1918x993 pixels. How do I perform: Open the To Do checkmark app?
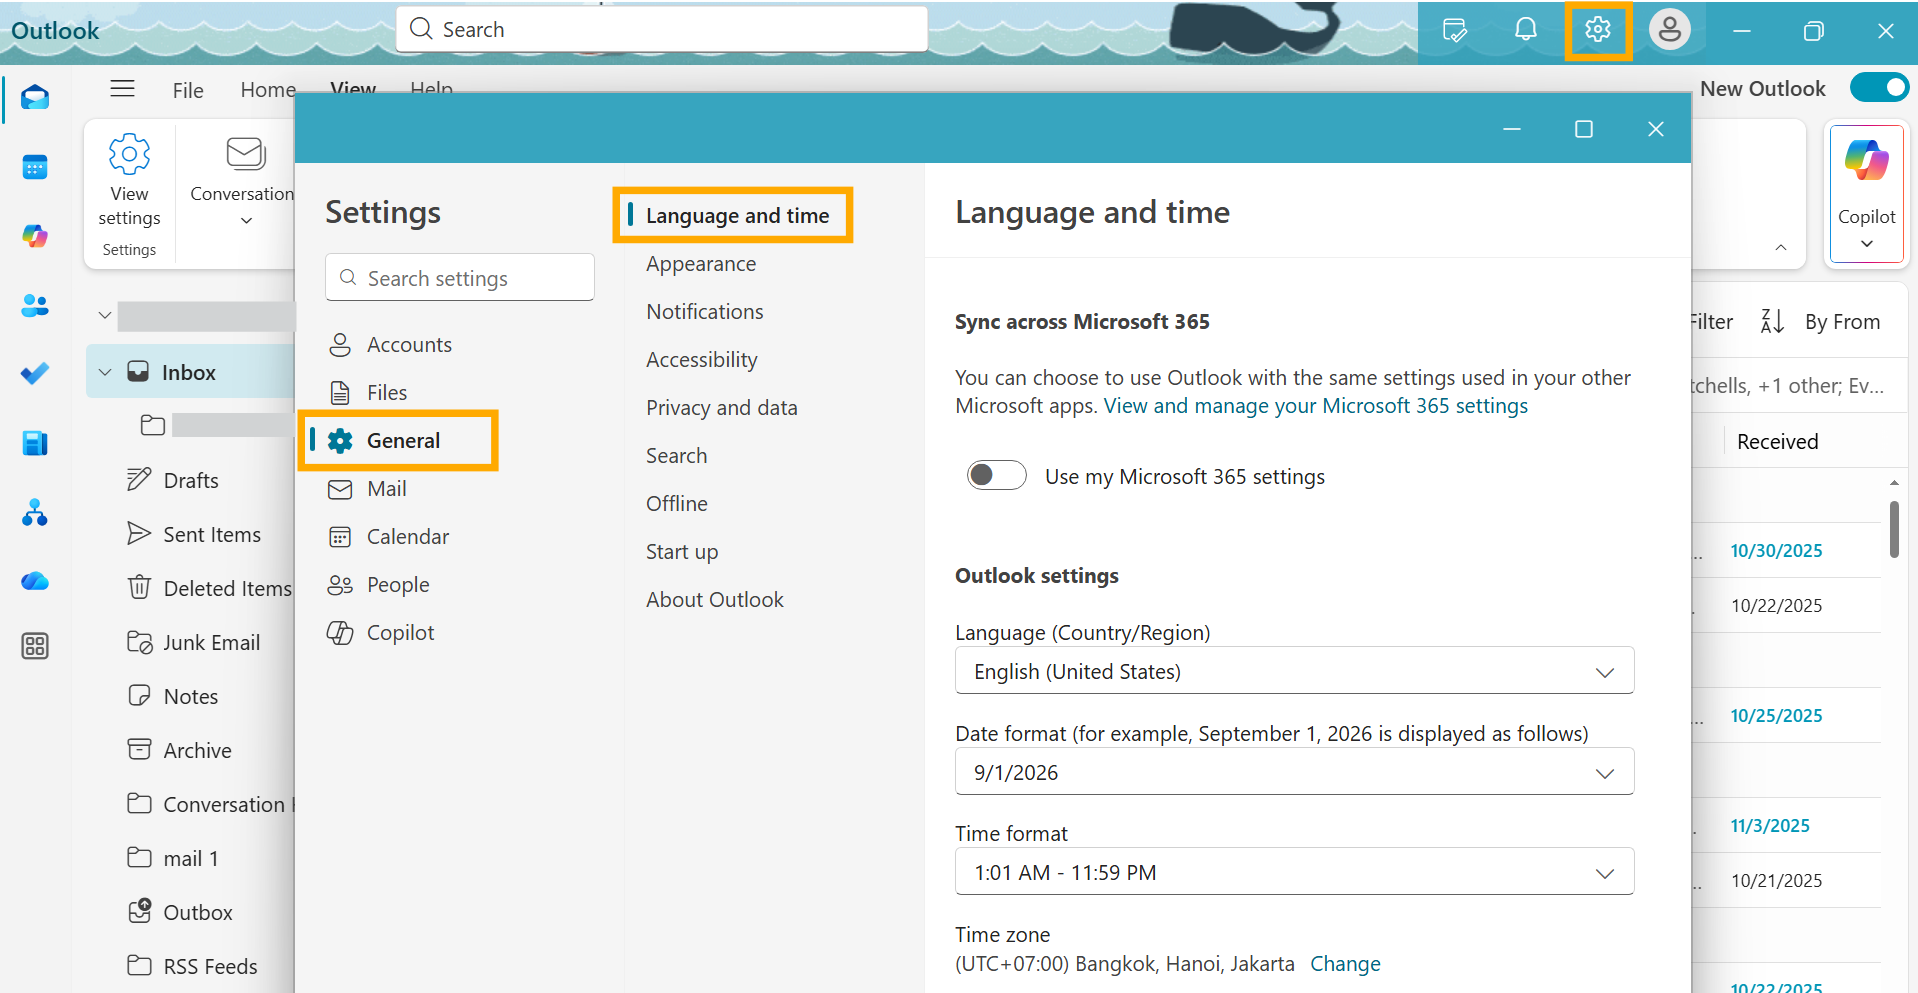pyautogui.click(x=35, y=374)
